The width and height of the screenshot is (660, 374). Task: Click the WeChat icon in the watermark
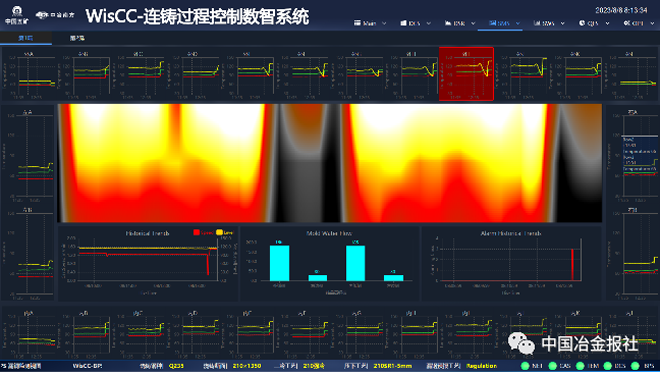pyautogui.click(x=522, y=343)
